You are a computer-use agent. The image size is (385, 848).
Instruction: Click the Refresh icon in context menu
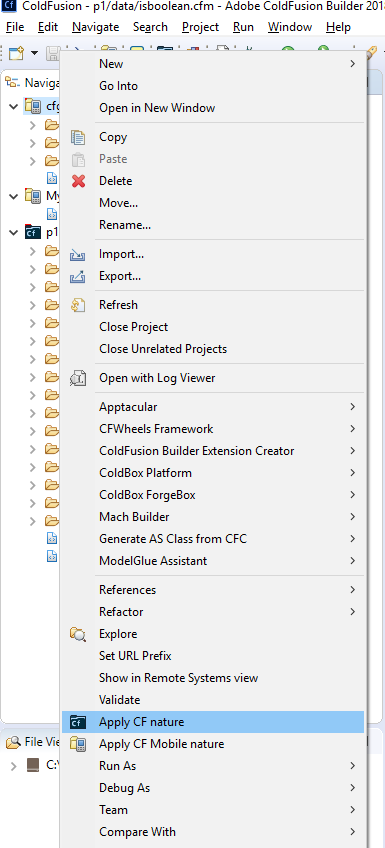[x=78, y=305]
